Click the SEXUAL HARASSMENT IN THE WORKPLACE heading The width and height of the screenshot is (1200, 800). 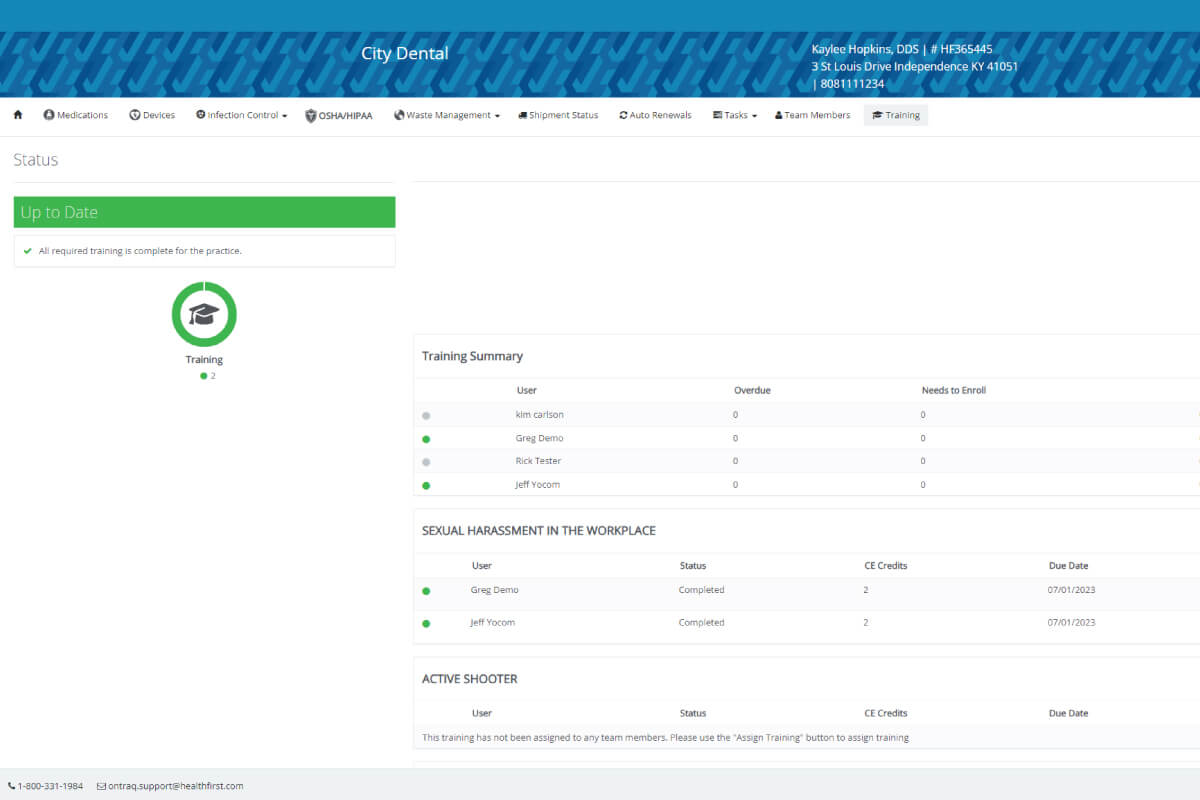click(539, 531)
